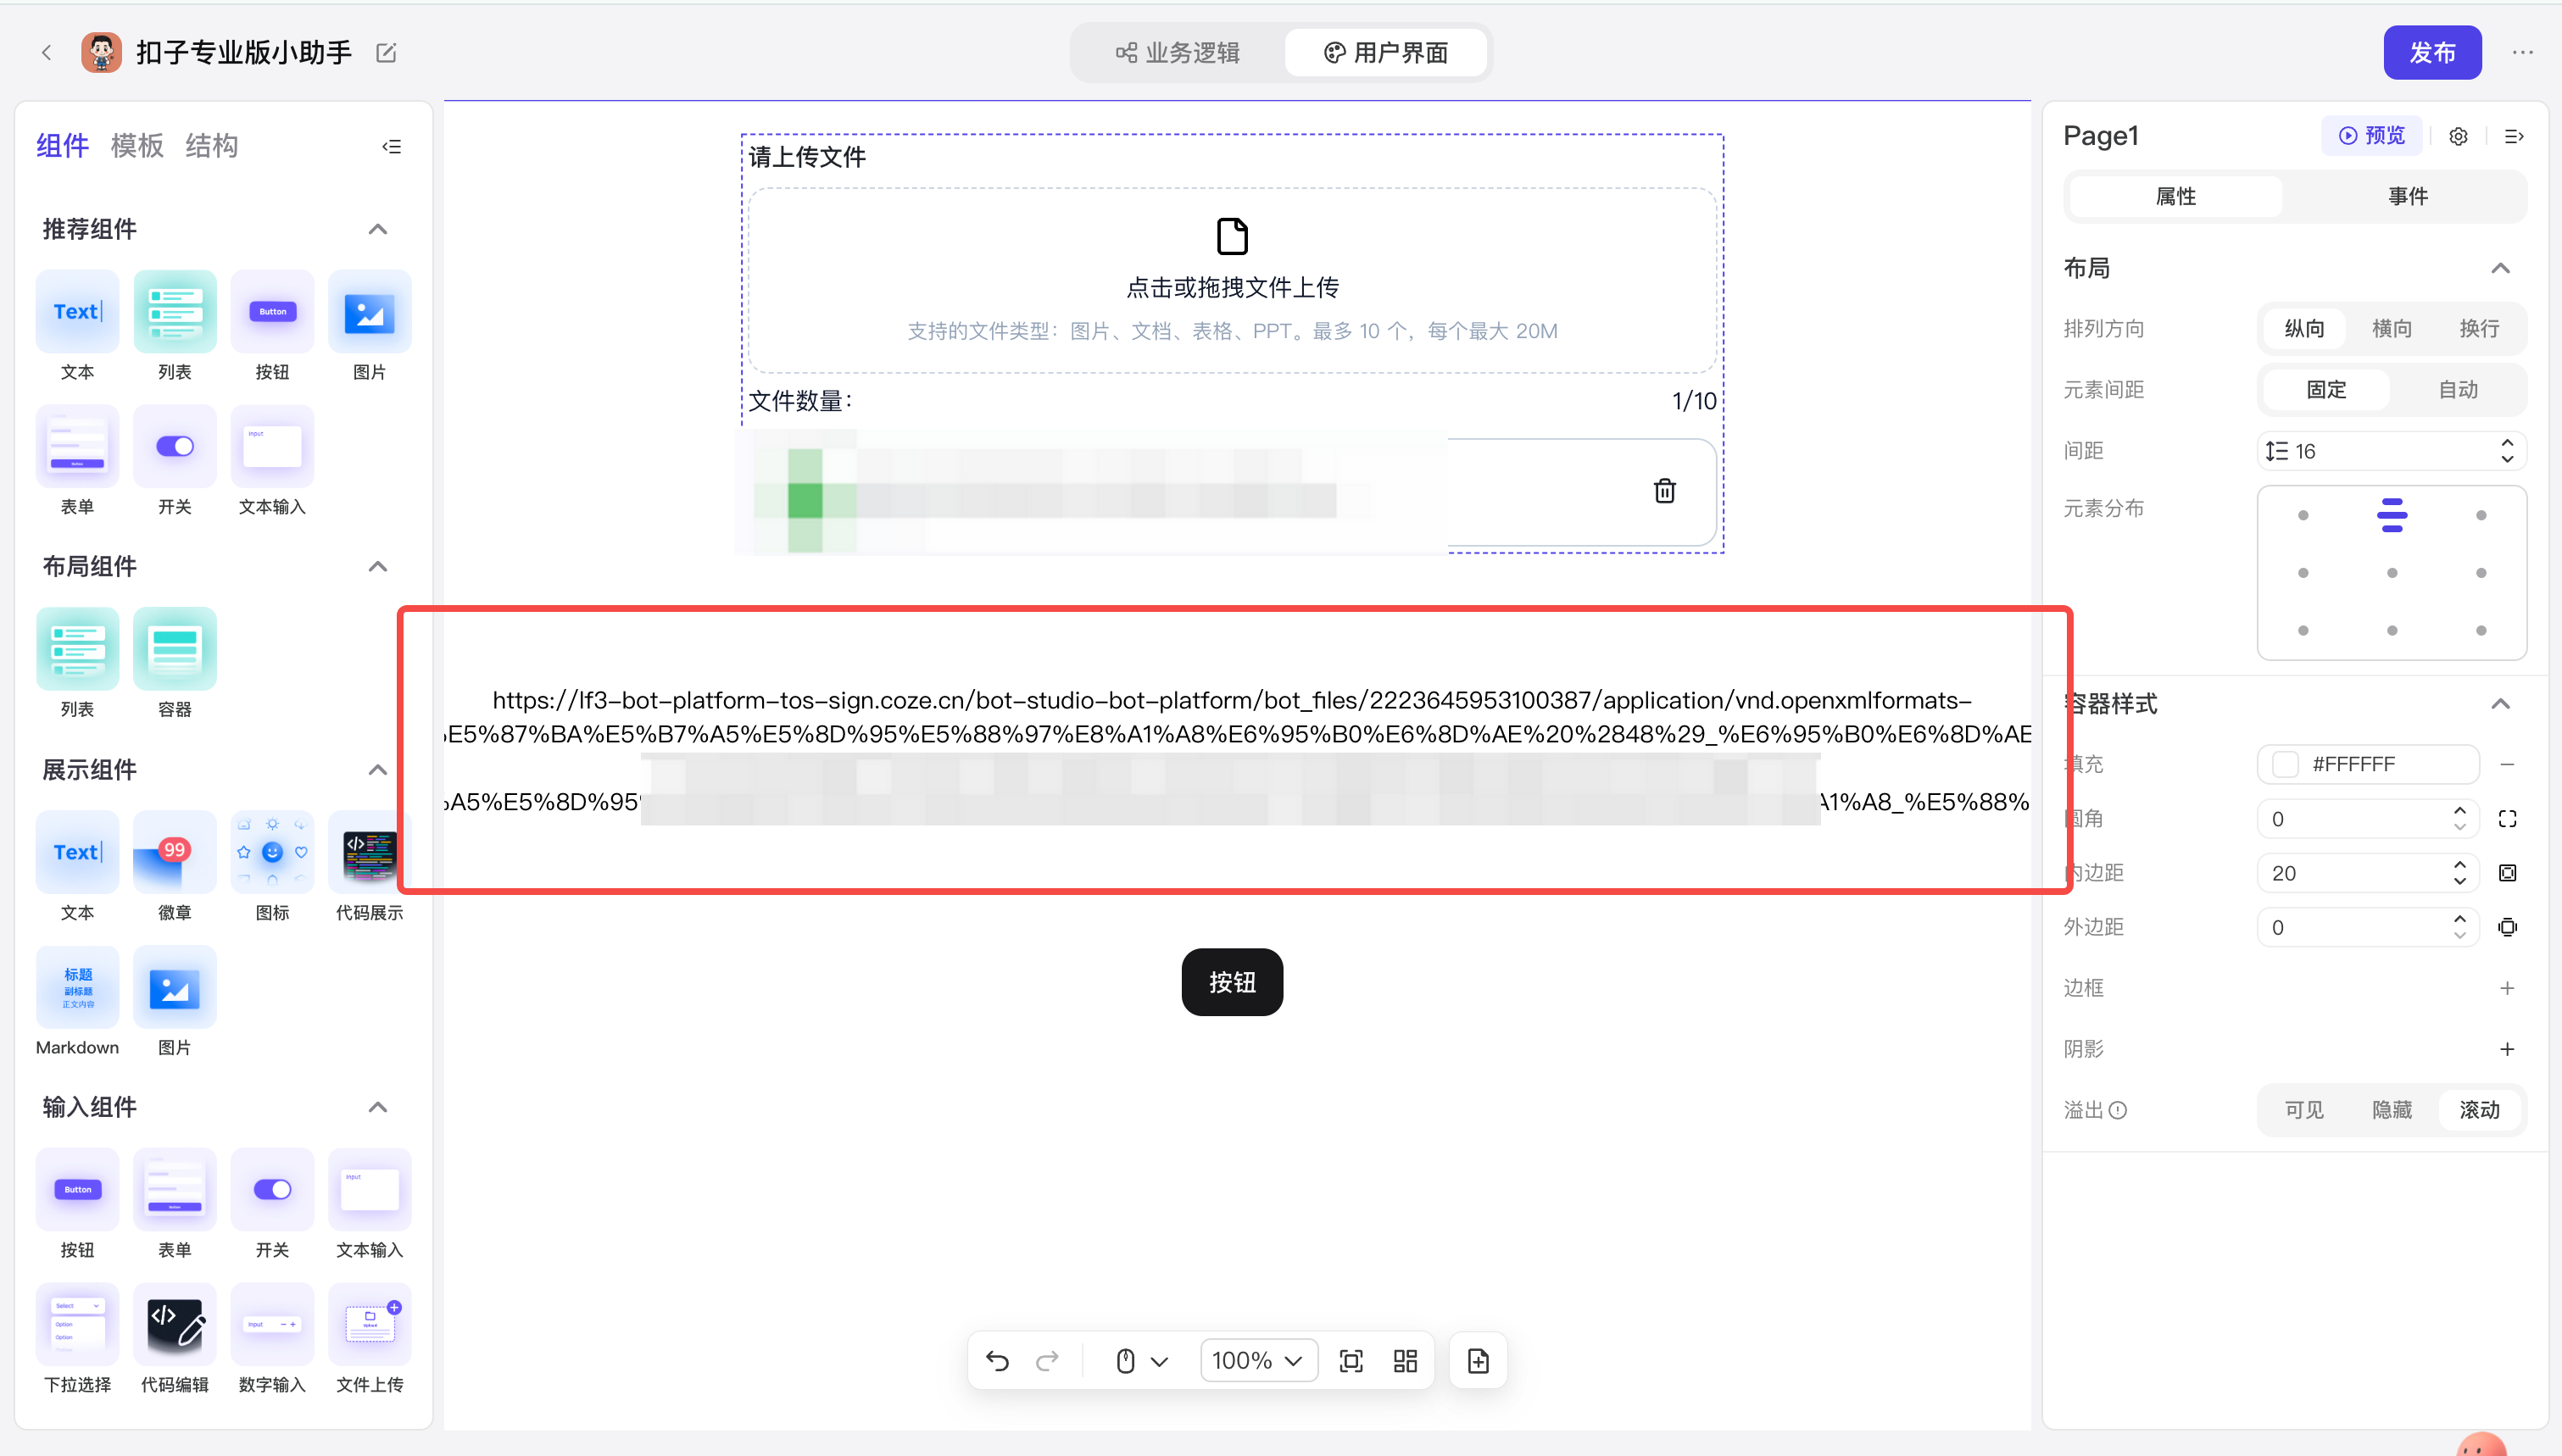Click the add page icon in bottom toolbar
Viewport: 2562px width, 1456px height.
pyautogui.click(x=1478, y=1360)
